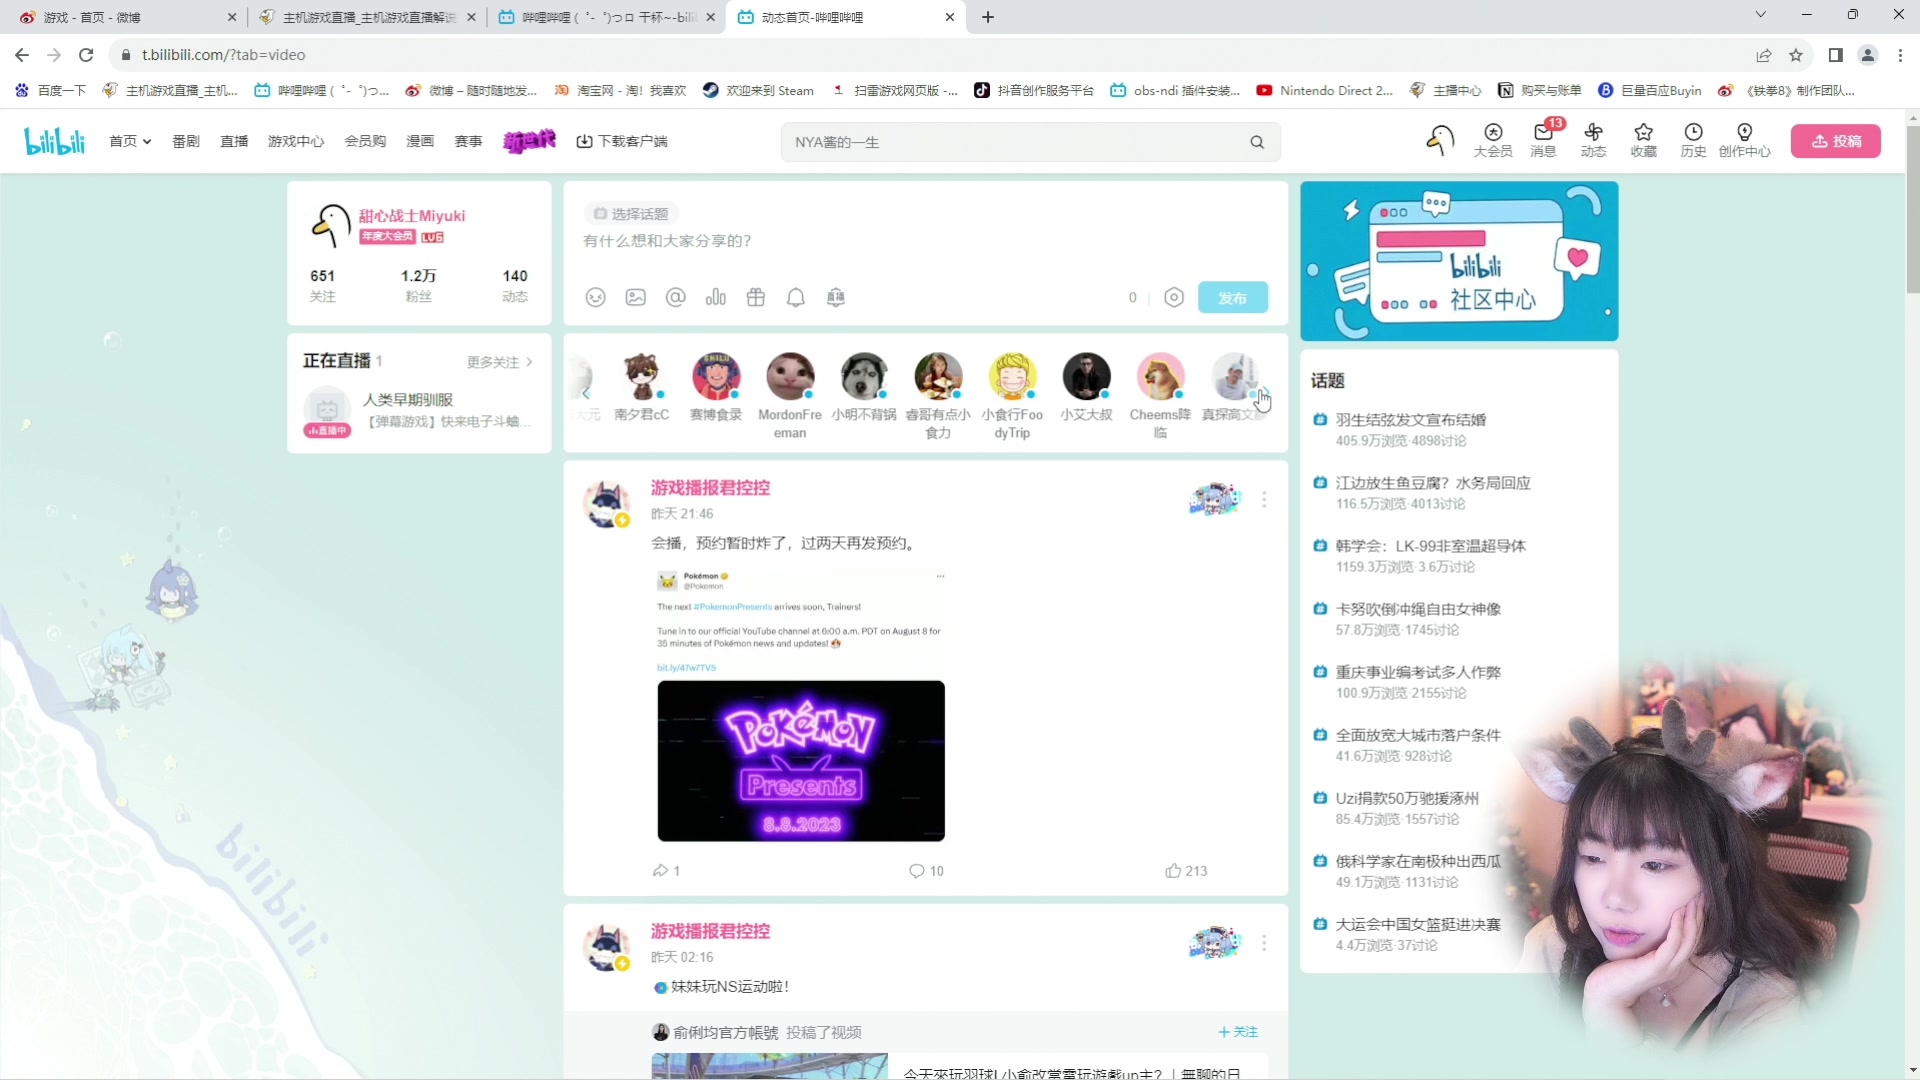The image size is (1920, 1080).
Task: Create a poll using the vote icon
Action: 716,297
